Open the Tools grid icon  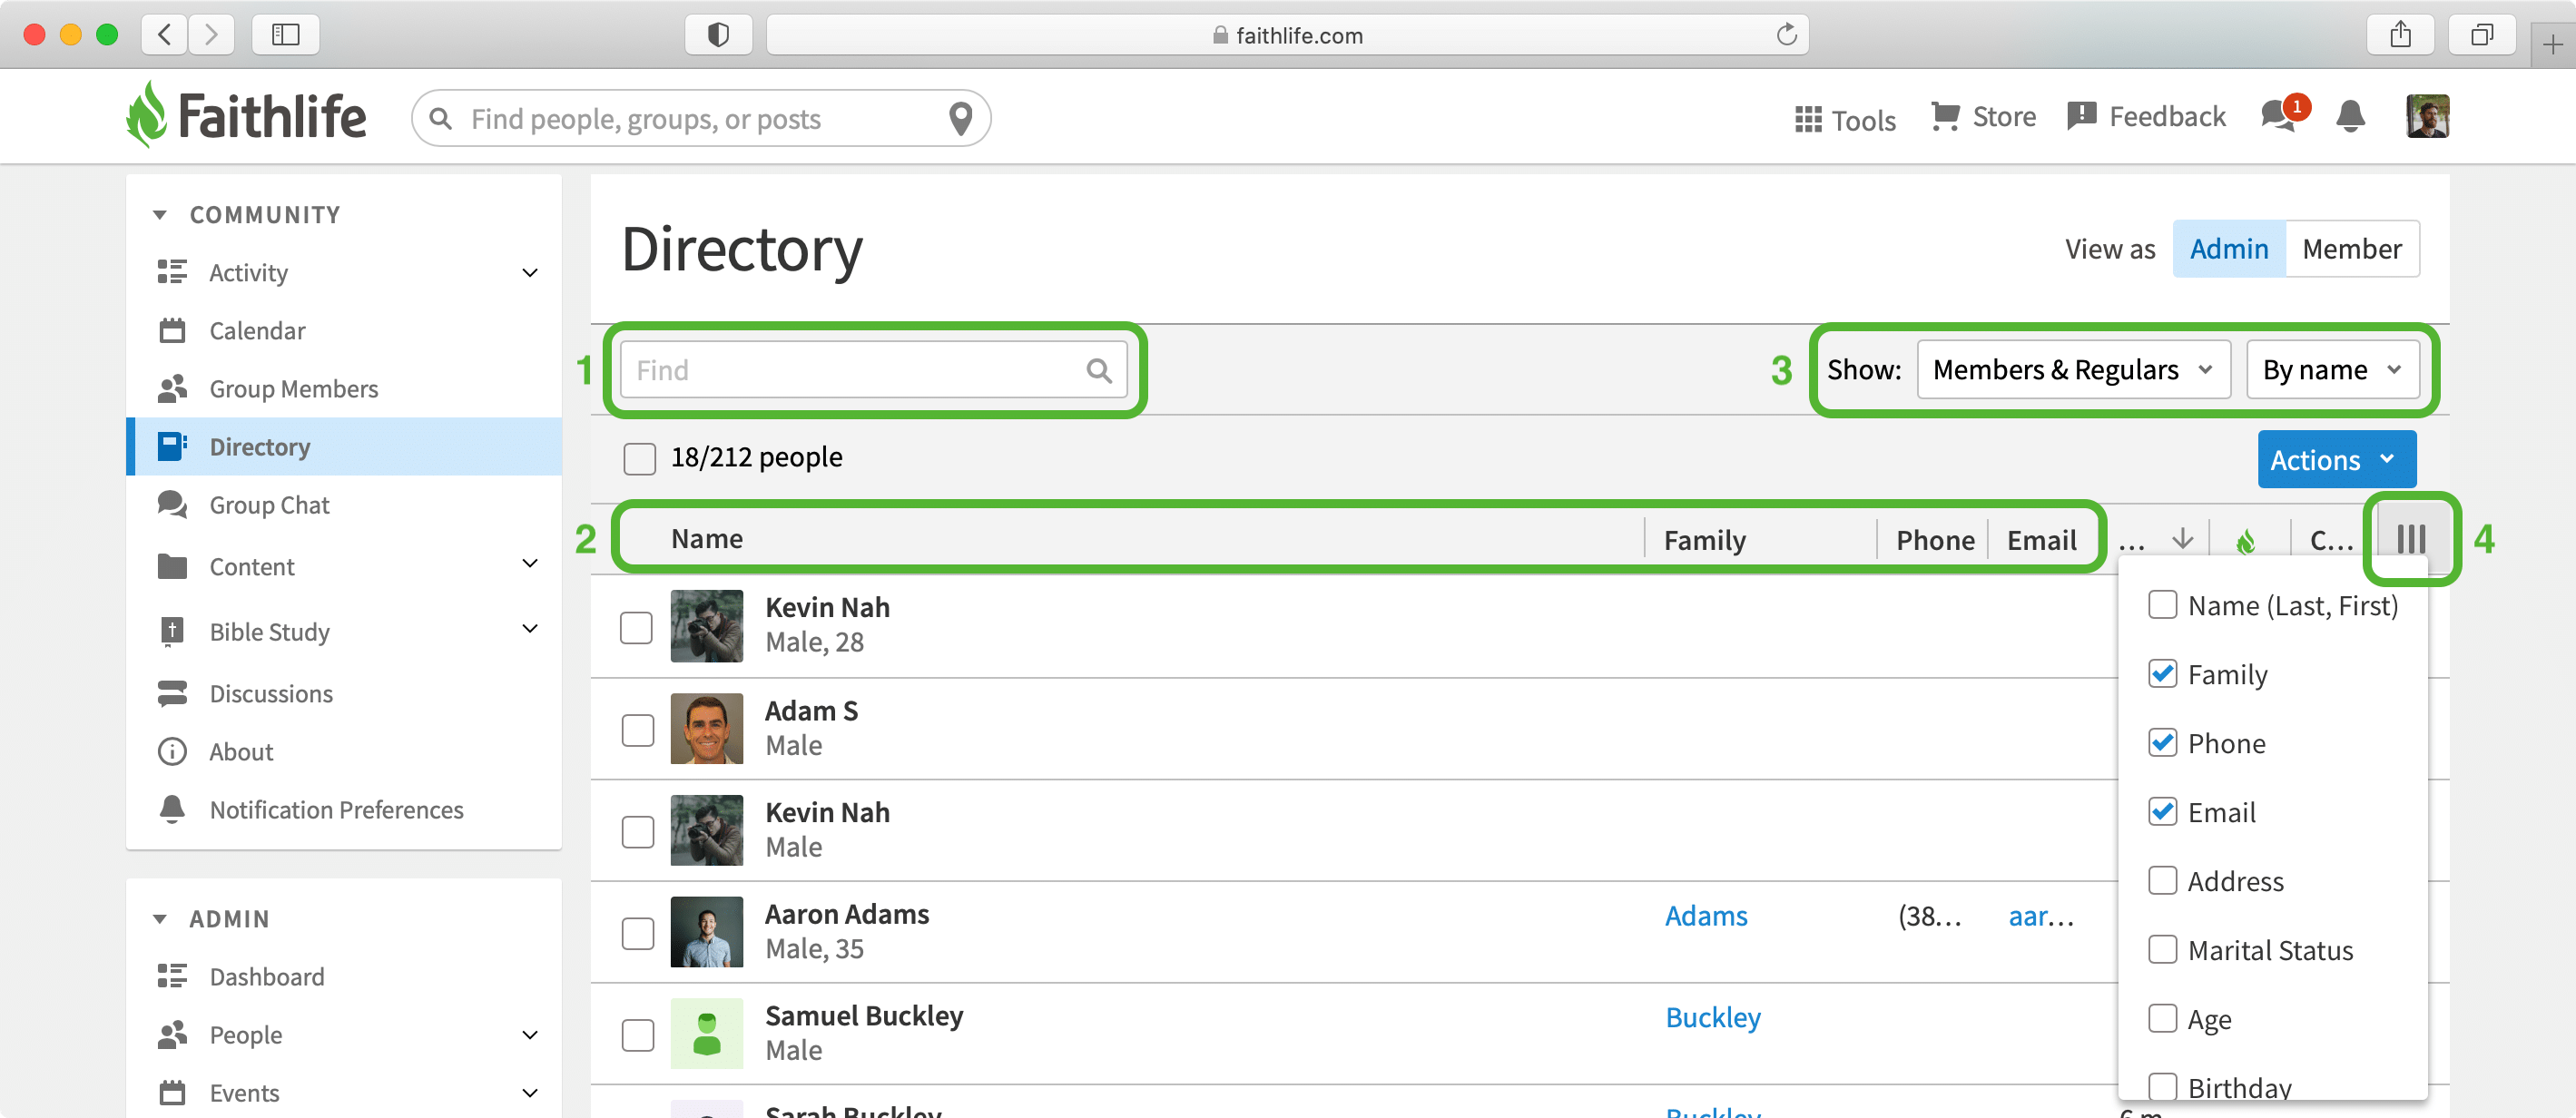click(x=1808, y=120)
